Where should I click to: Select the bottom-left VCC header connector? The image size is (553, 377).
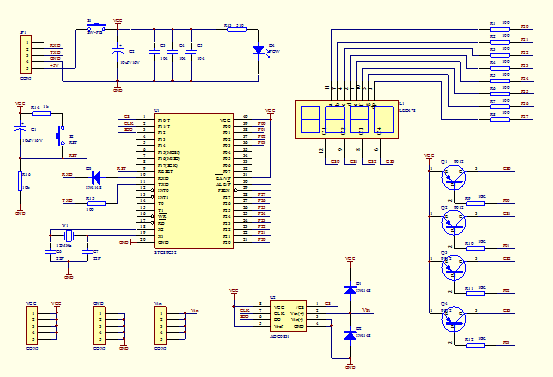[x=32, y=326]
